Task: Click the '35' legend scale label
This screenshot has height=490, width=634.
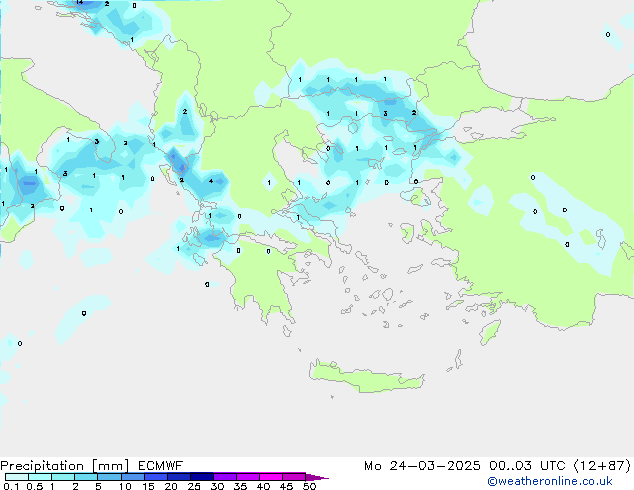Action: tap(240, 486)
